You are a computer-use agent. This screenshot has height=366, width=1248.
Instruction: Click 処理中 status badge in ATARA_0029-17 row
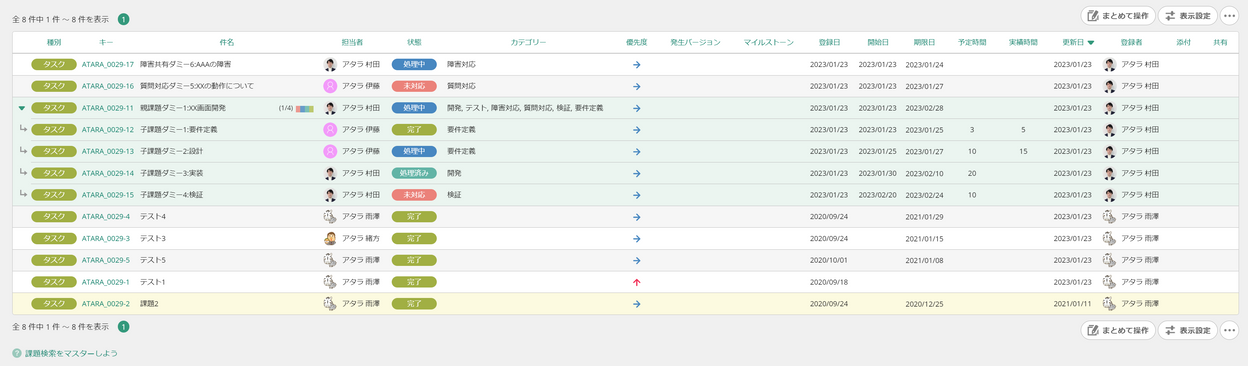(x=414, y=64)
